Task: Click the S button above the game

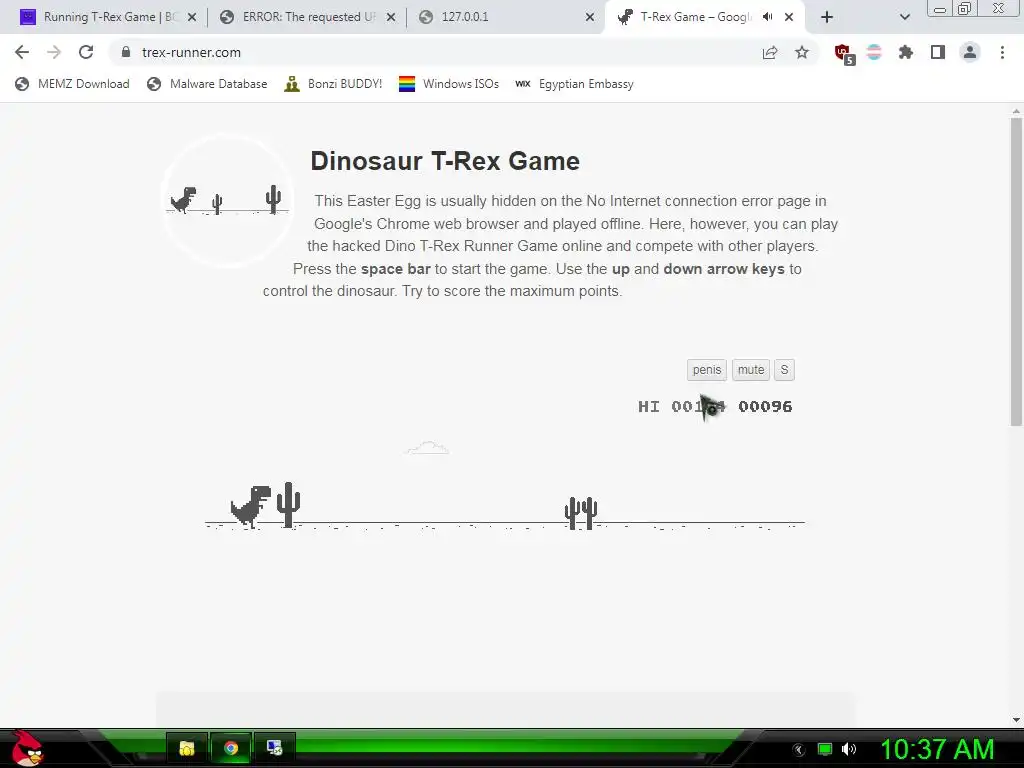Action: point(784,370)
